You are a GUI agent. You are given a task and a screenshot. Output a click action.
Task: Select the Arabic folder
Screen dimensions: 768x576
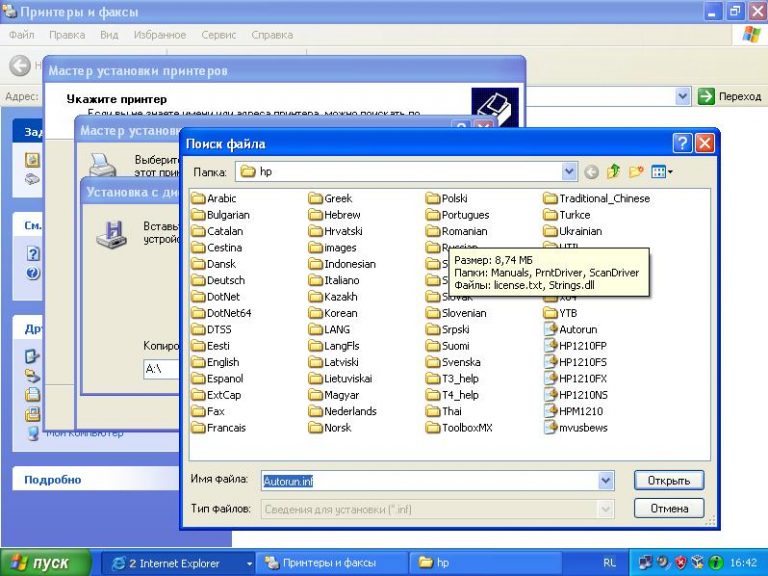pos(214,198)
